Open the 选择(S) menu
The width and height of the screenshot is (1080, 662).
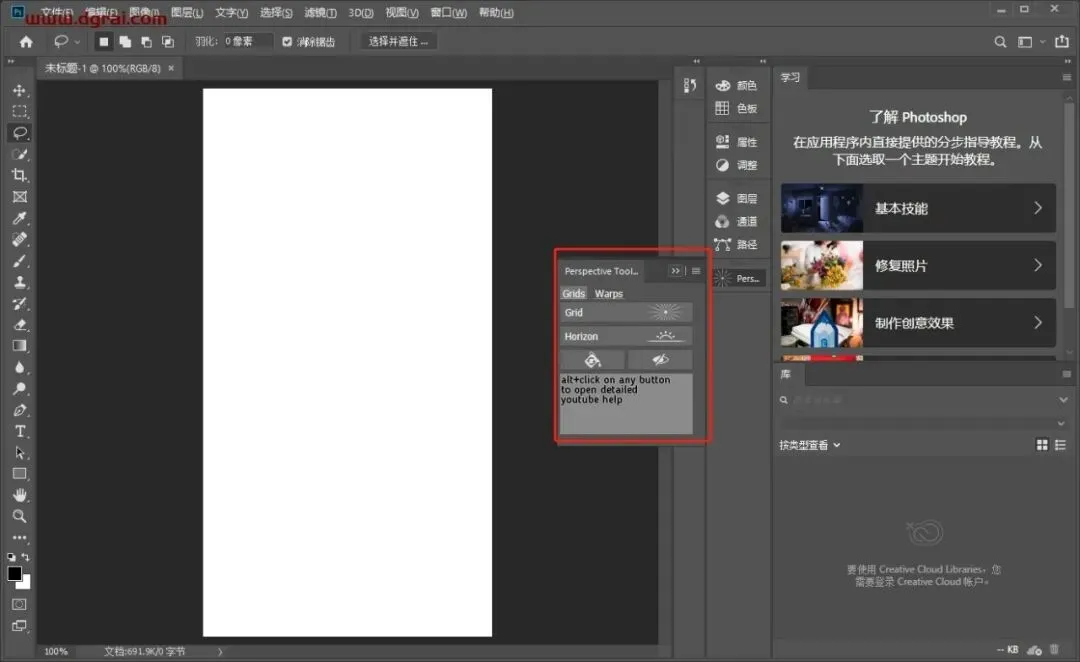(x=276, y=12)
